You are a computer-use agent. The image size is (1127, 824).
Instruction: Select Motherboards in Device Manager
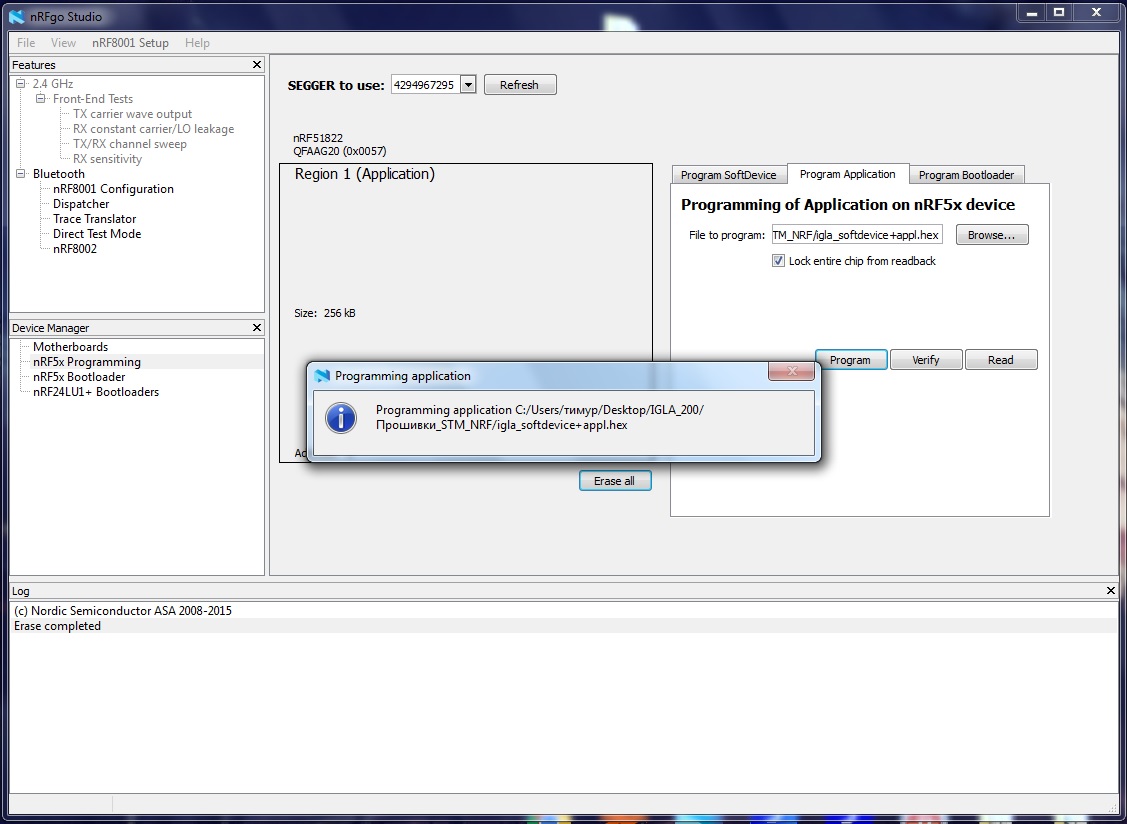click(70, 347)
